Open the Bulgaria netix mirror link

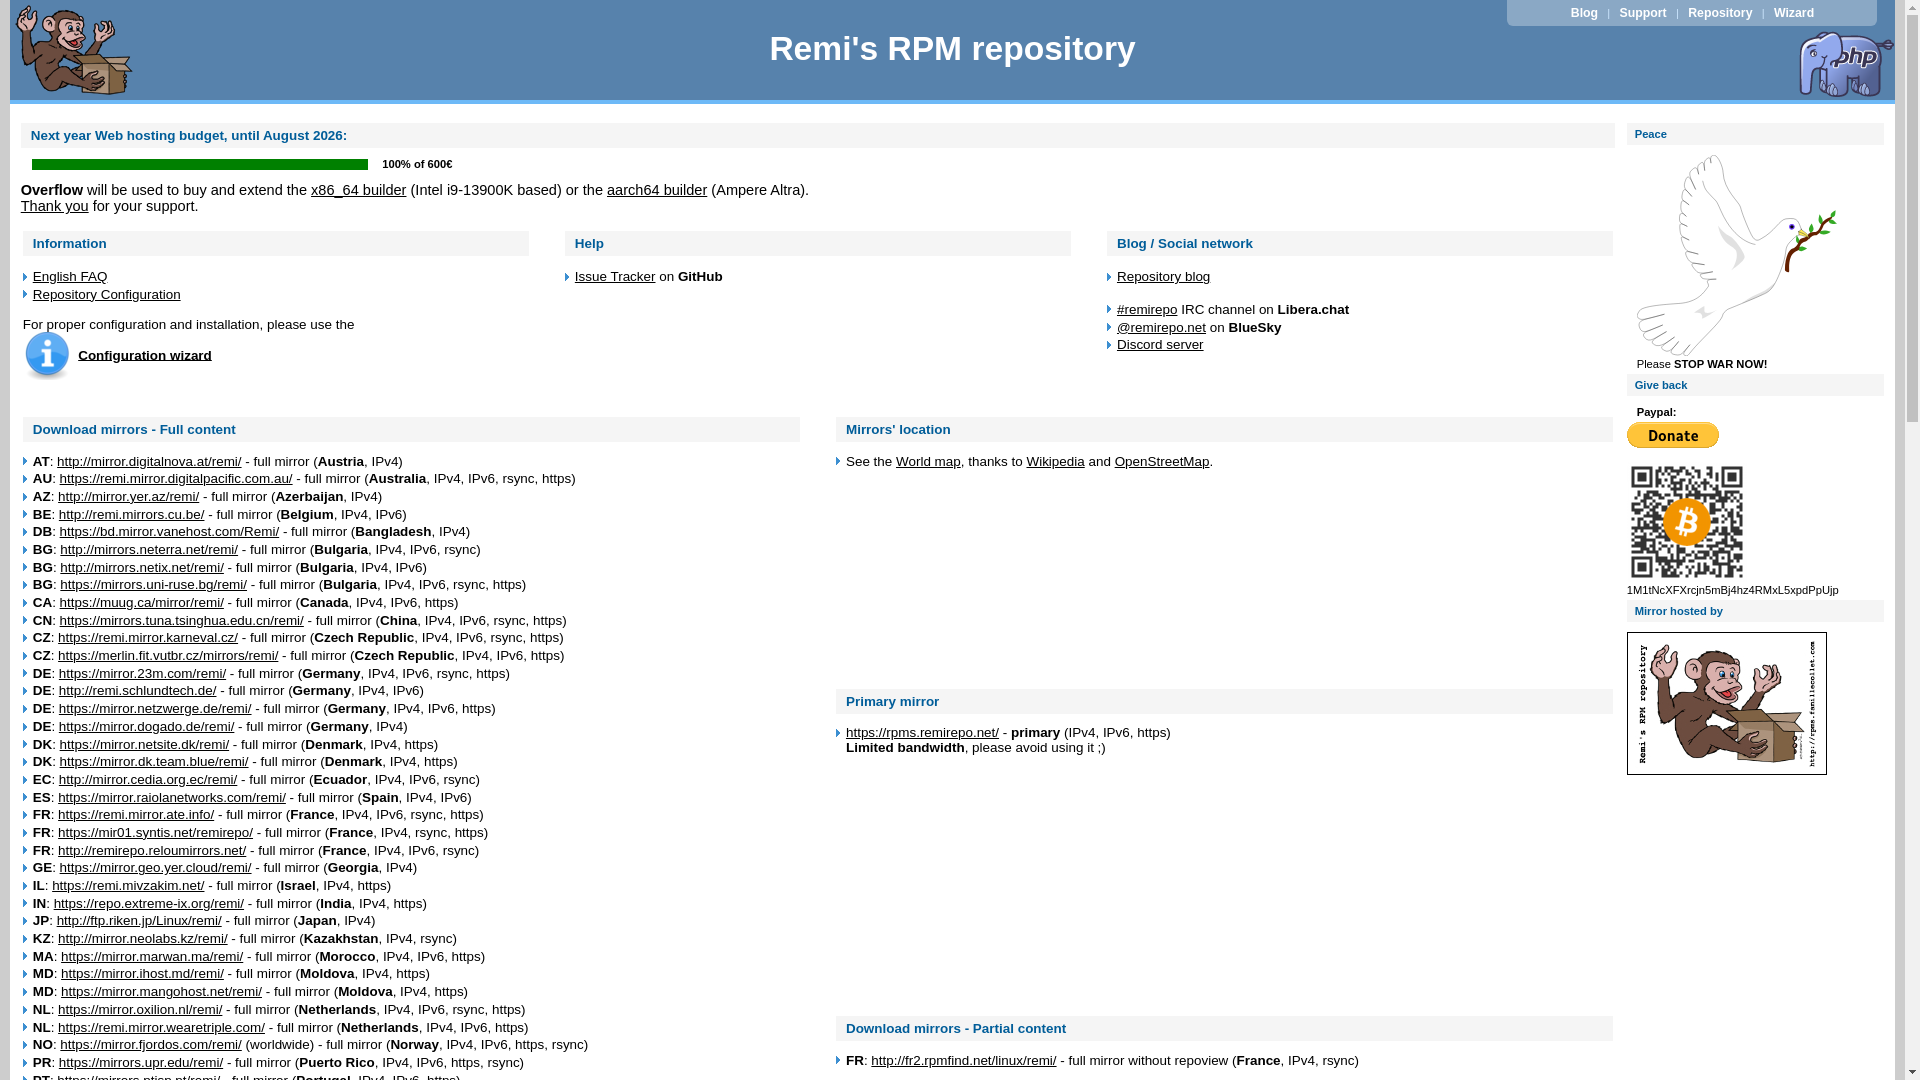142,568
